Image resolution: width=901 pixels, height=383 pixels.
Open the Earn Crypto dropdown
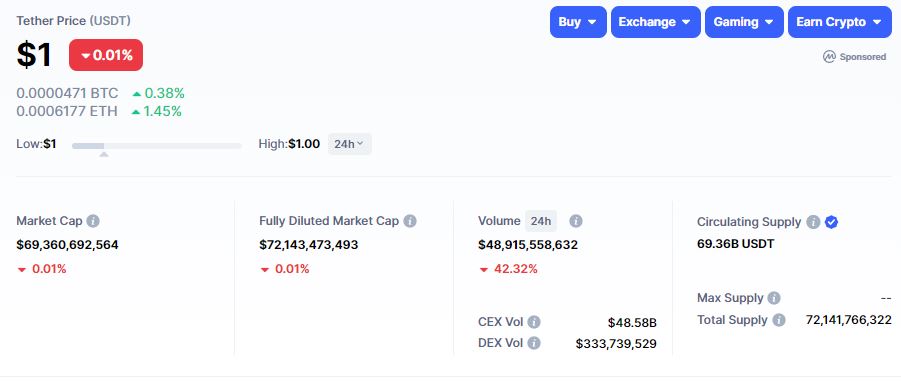(x=840, y=22)
